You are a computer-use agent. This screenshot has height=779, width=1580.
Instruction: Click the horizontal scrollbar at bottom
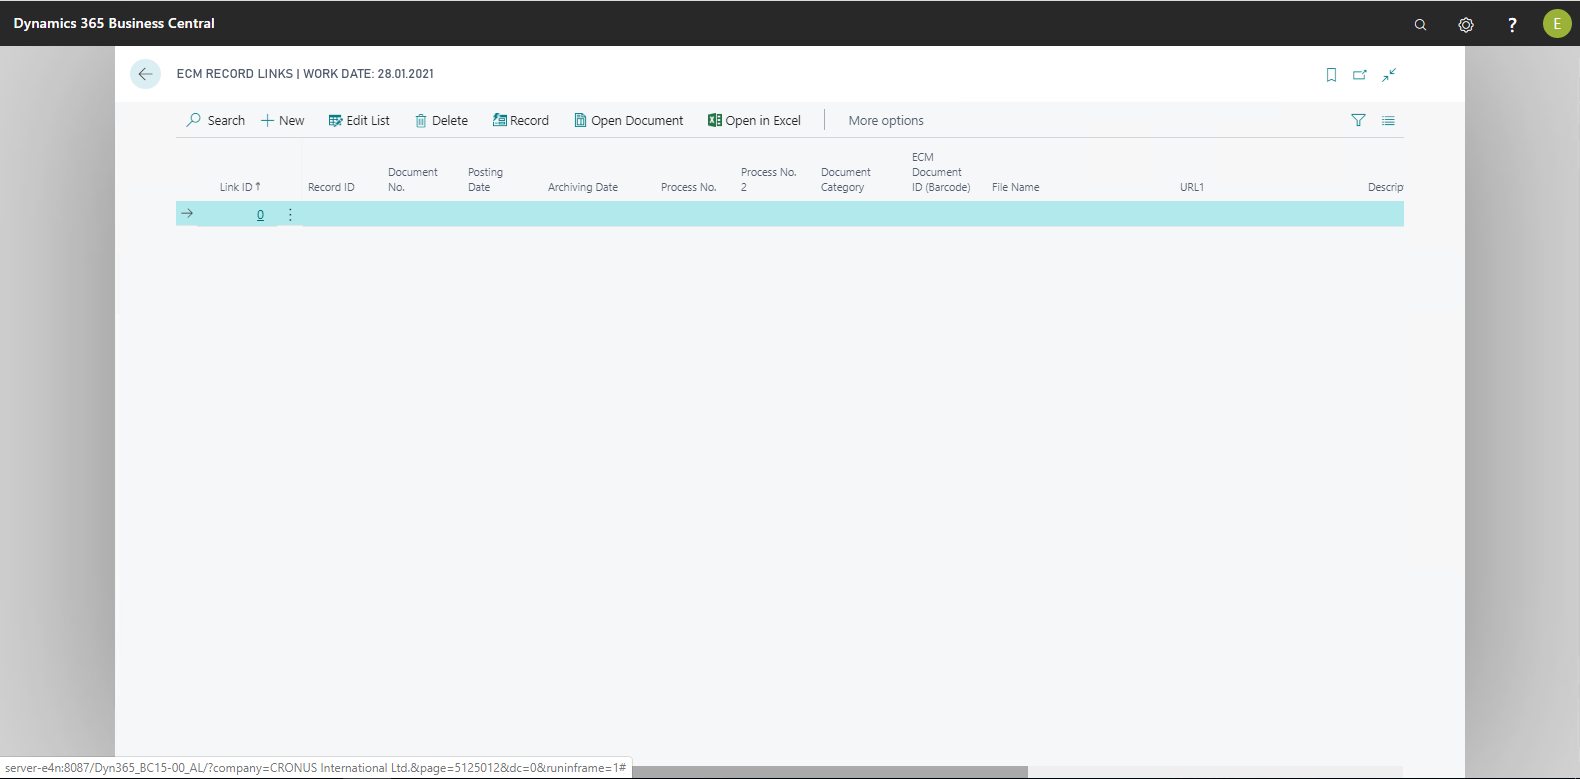[x=830, y=771]
